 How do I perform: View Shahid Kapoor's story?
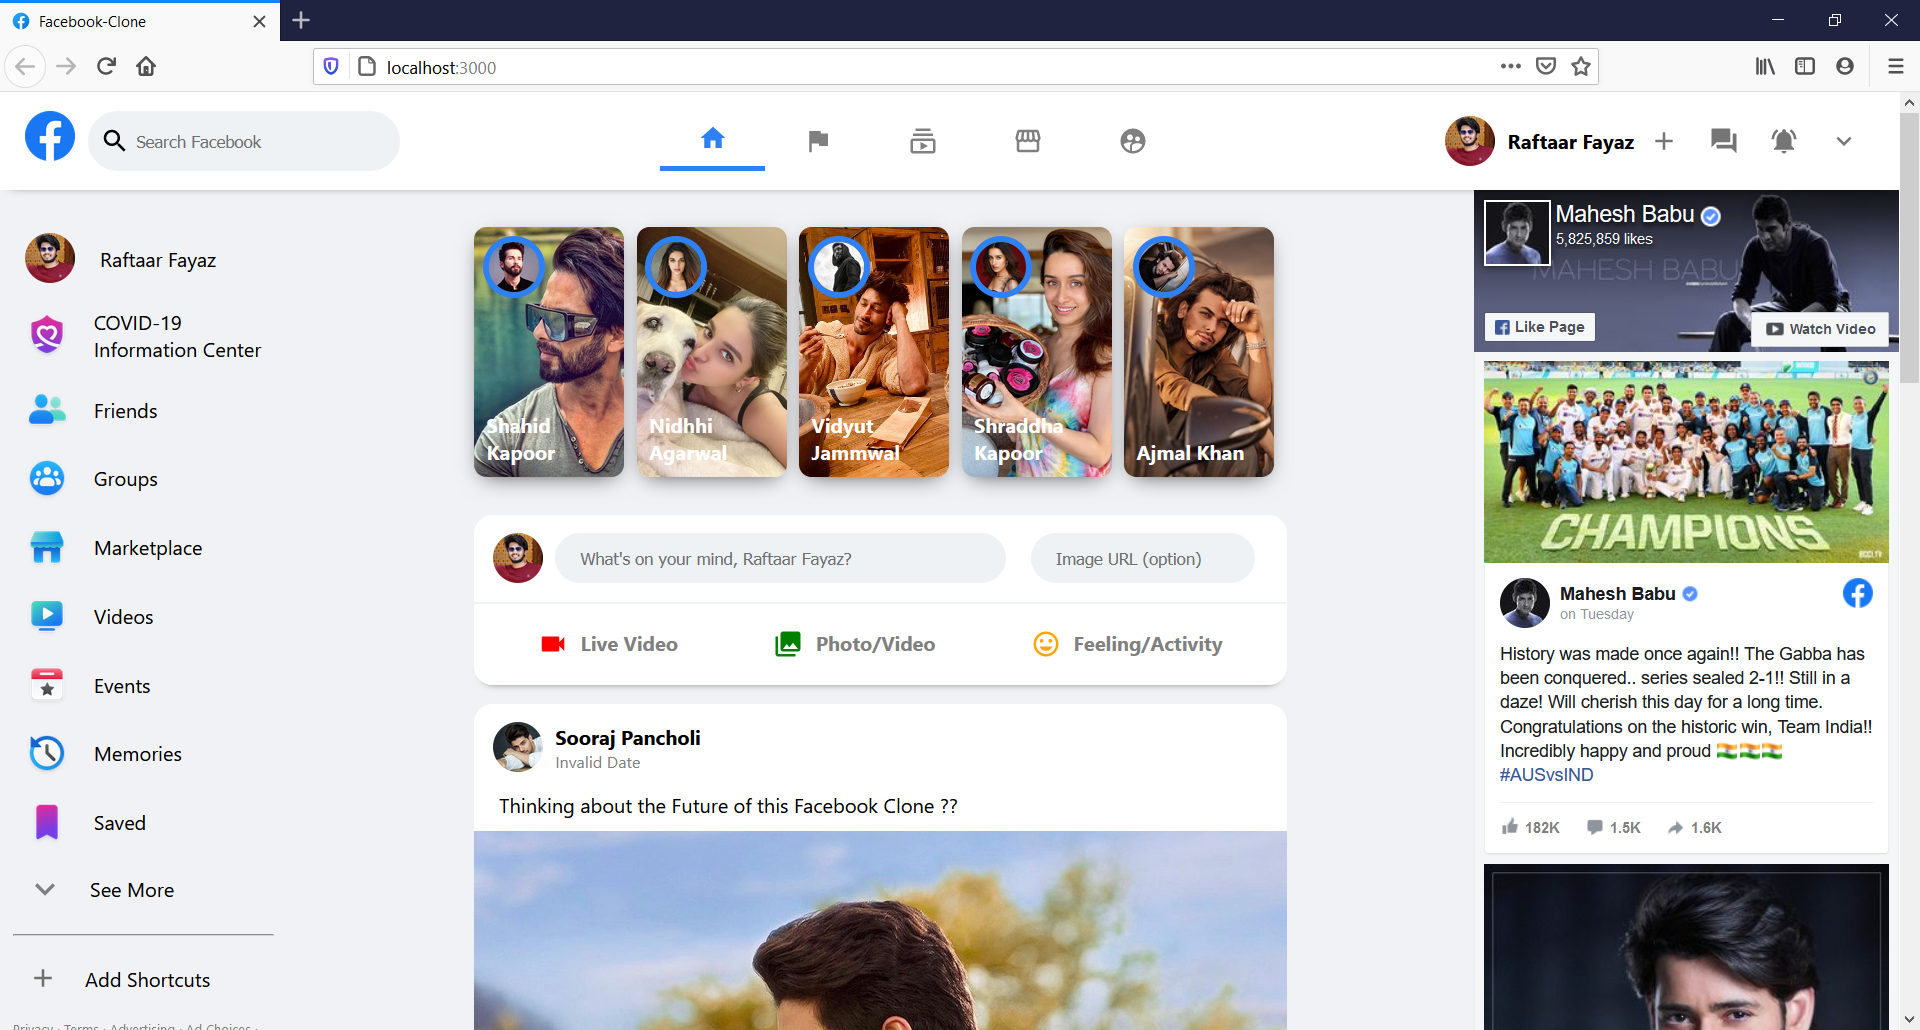coord(549,352)
